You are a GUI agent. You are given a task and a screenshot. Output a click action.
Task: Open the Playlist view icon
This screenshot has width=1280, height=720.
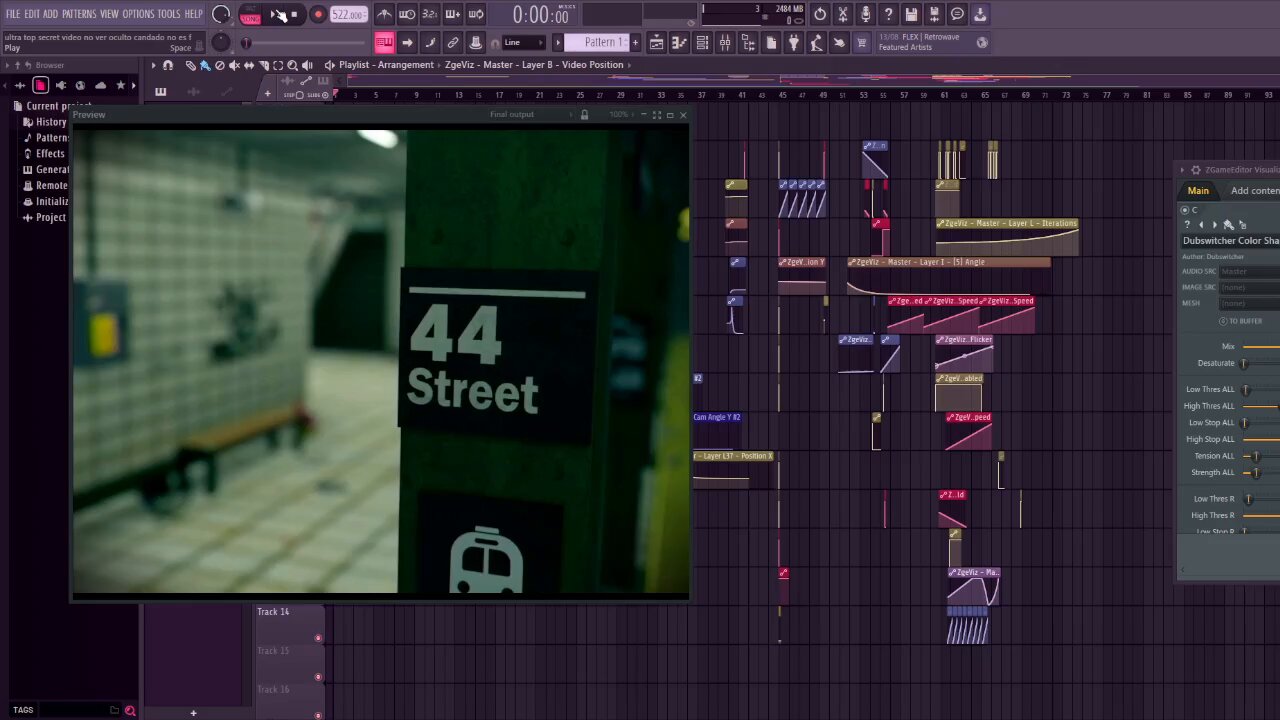656,42
